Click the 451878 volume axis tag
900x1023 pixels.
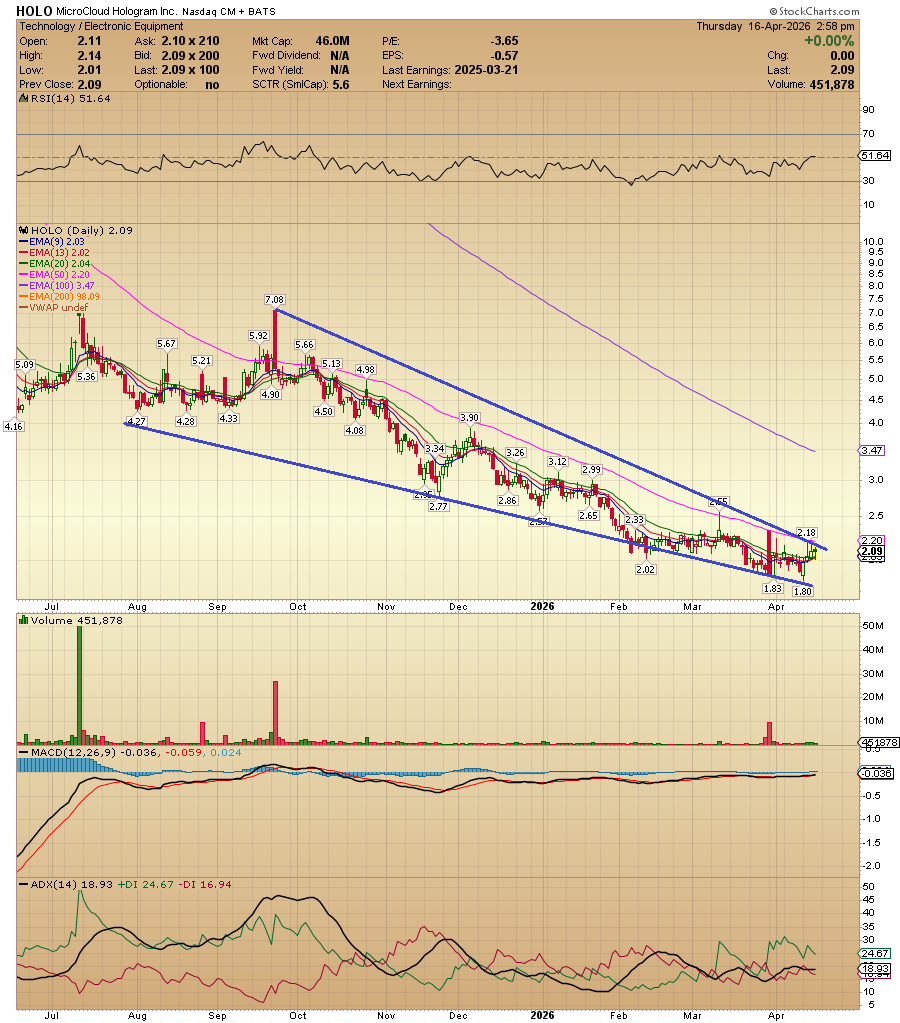(878, 742)
